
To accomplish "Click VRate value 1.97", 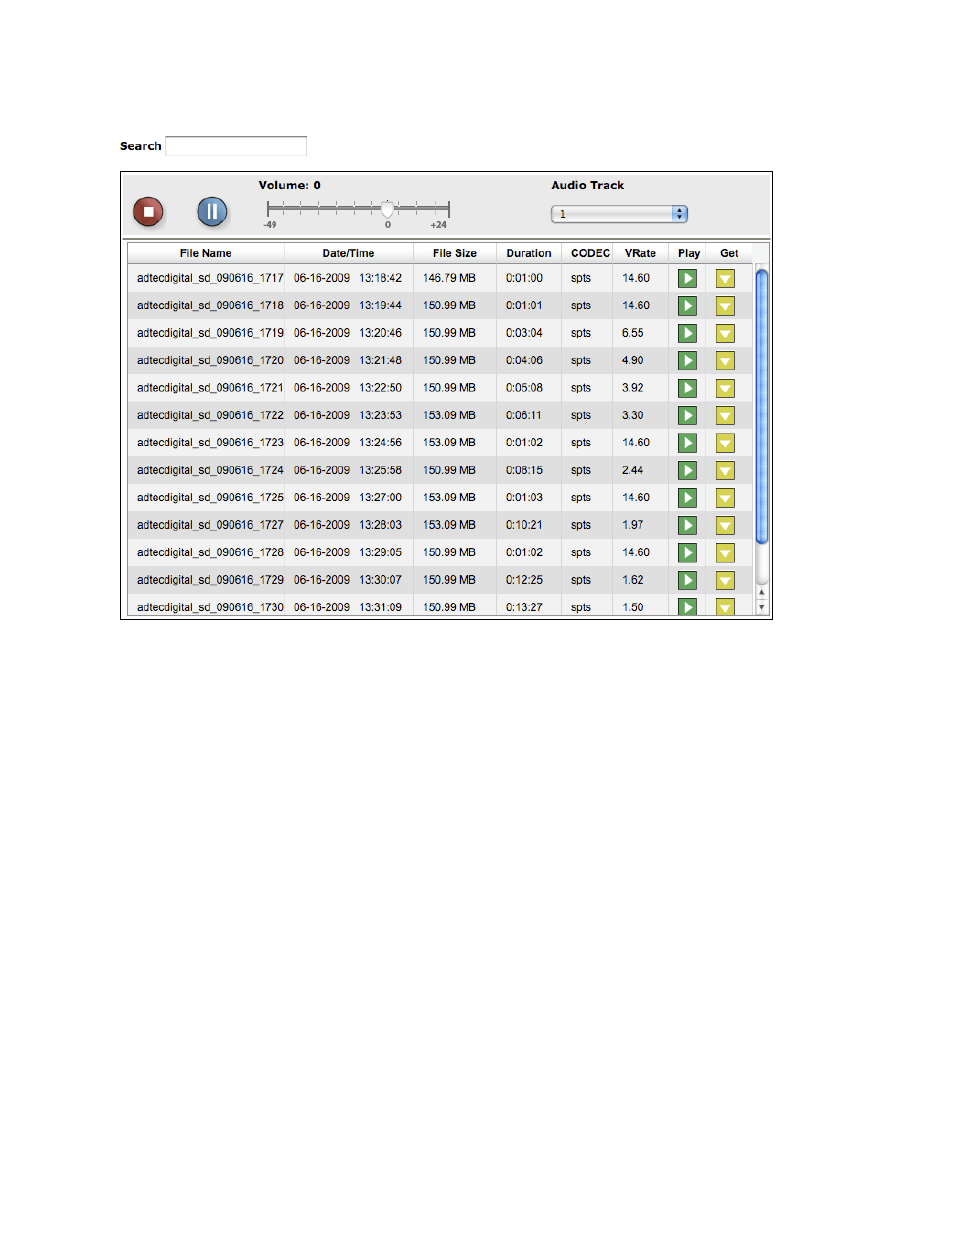I will (x=633, y=526).
